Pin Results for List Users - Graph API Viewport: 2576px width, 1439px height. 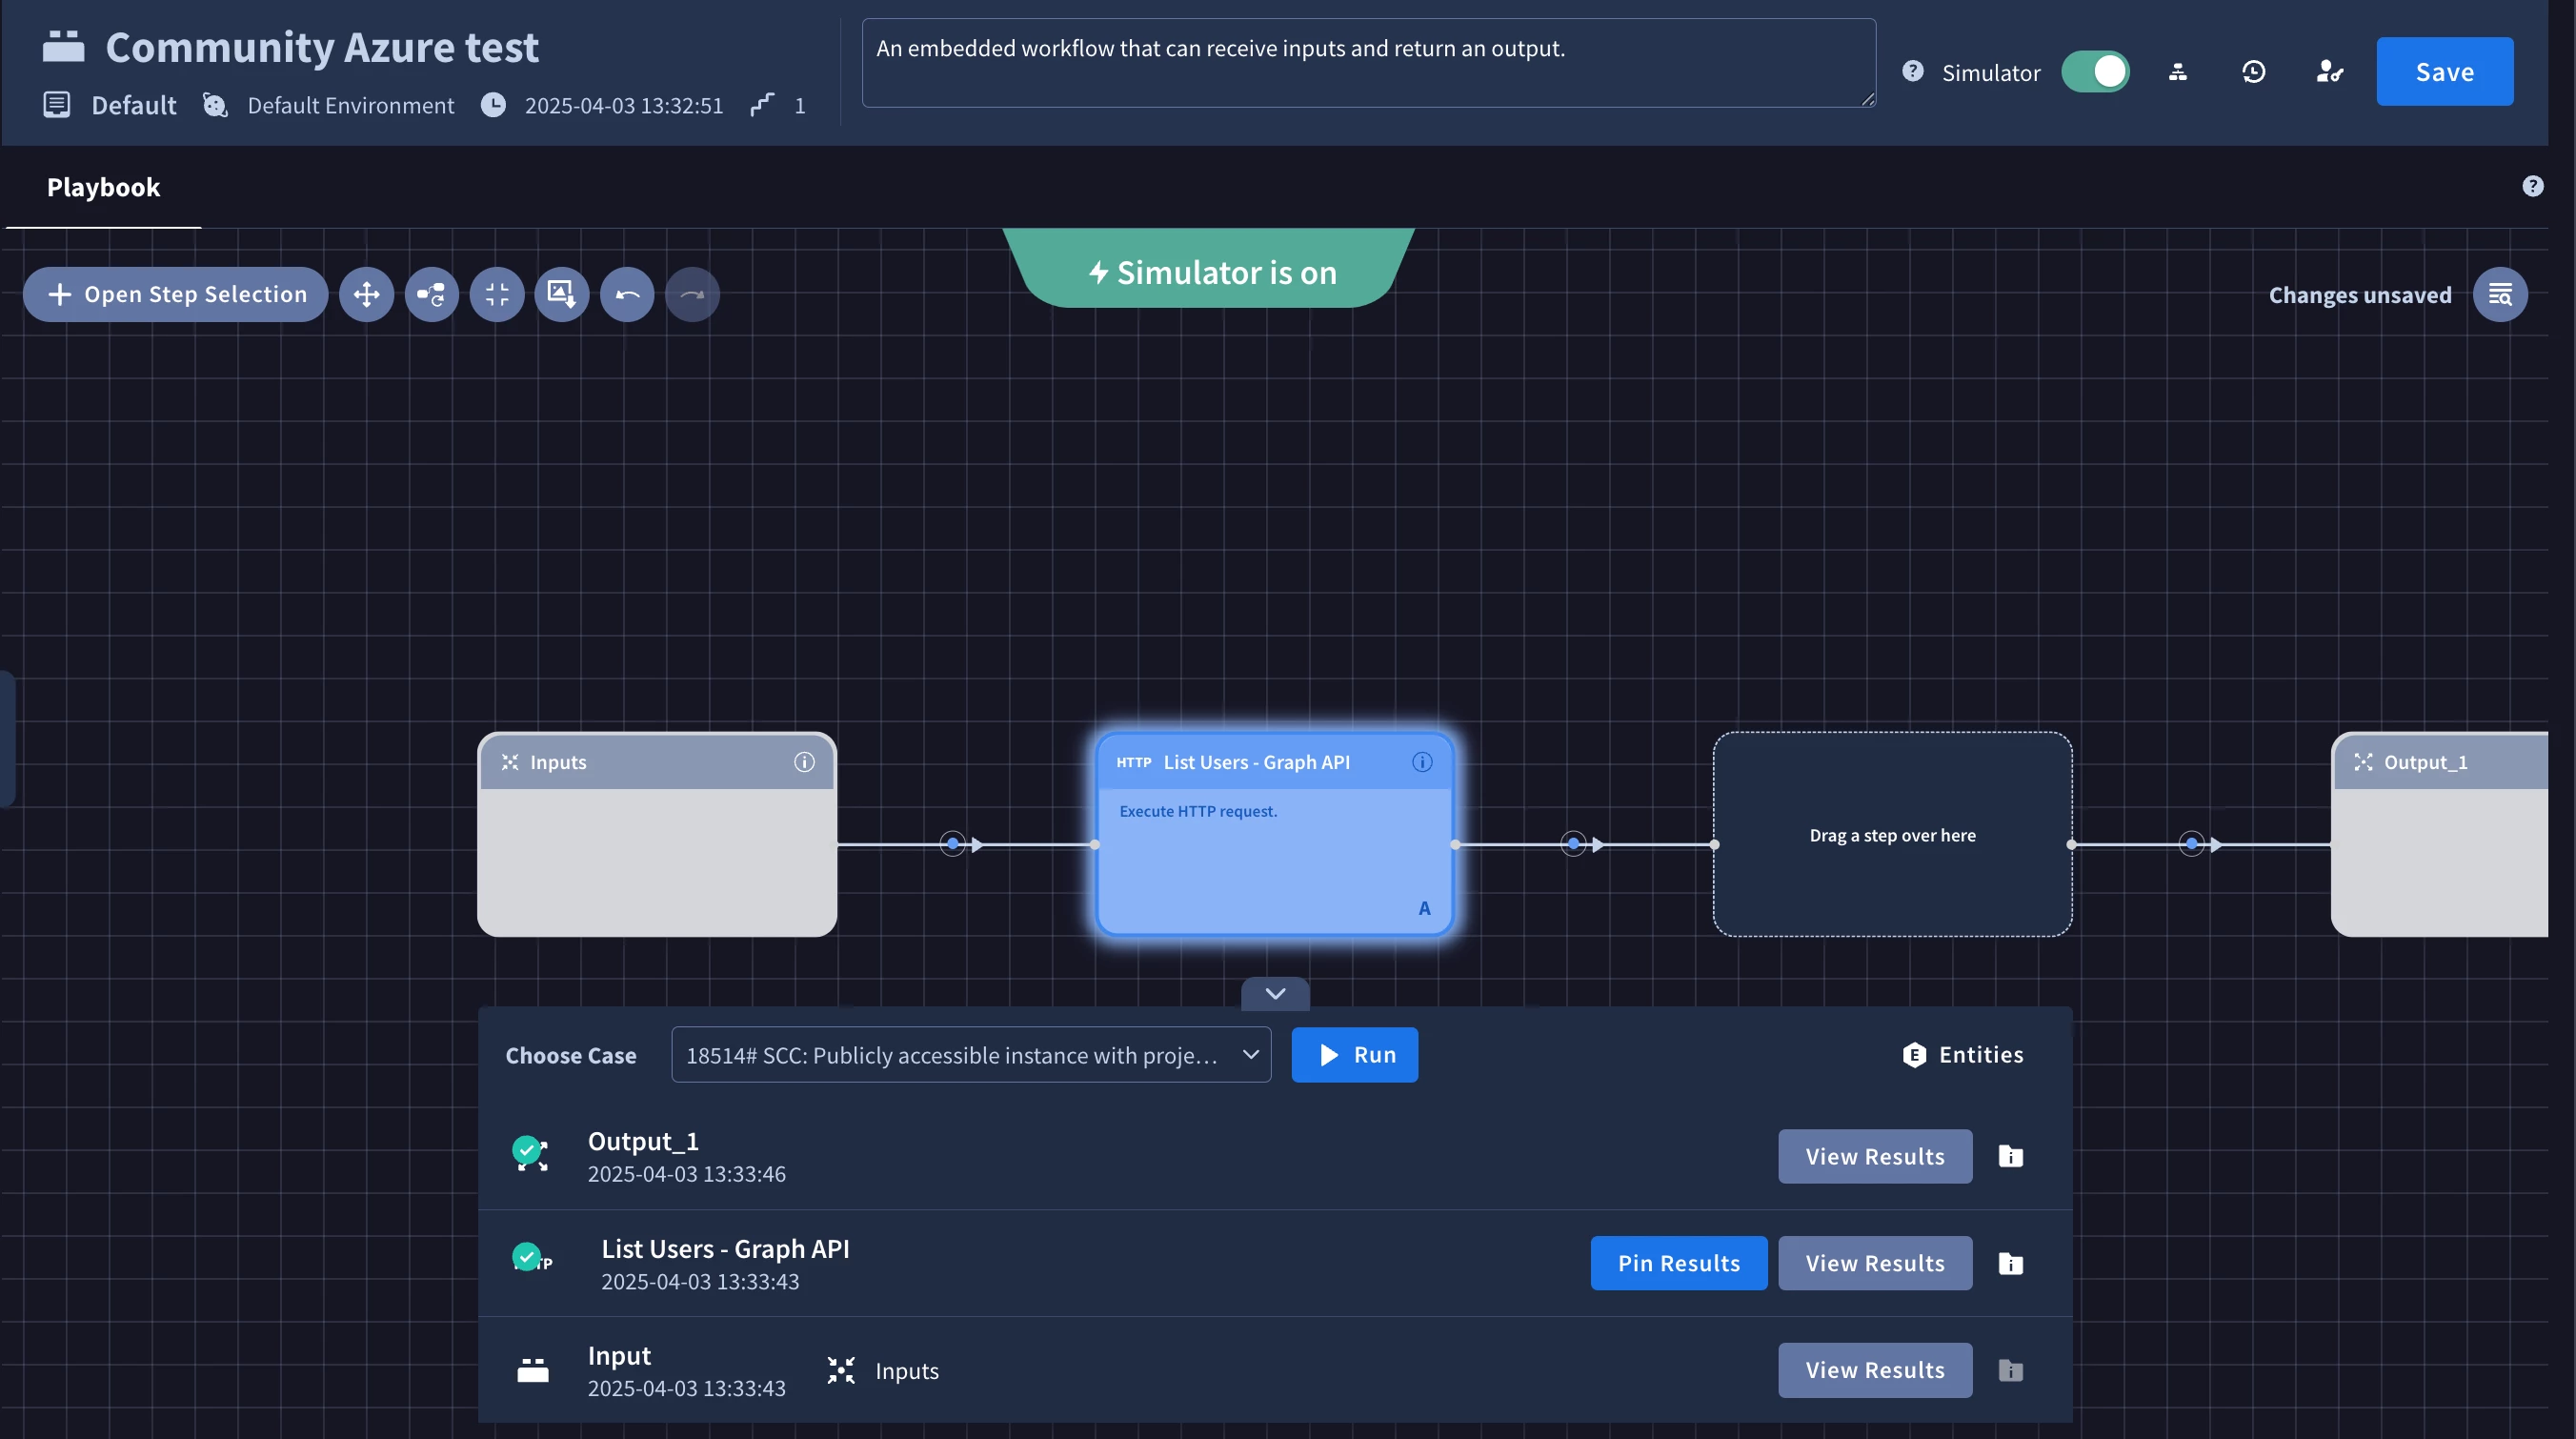coord(1678,1263)
